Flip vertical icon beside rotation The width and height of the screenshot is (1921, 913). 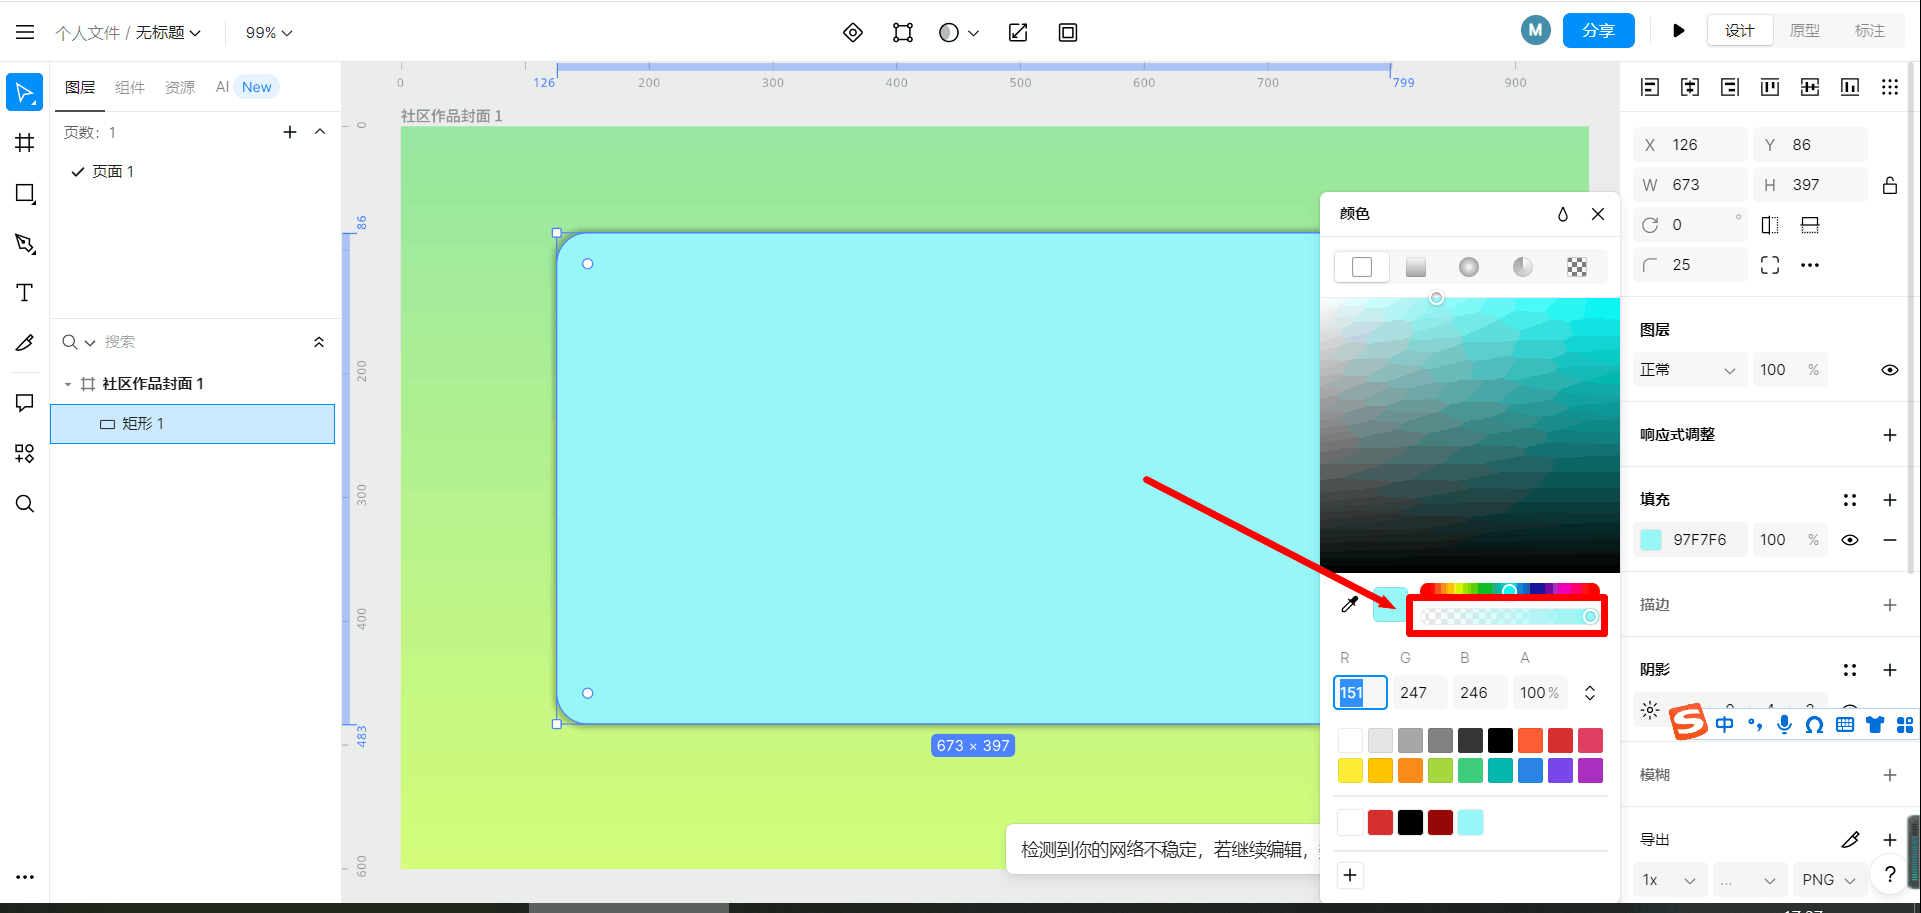coord(1810,225)
